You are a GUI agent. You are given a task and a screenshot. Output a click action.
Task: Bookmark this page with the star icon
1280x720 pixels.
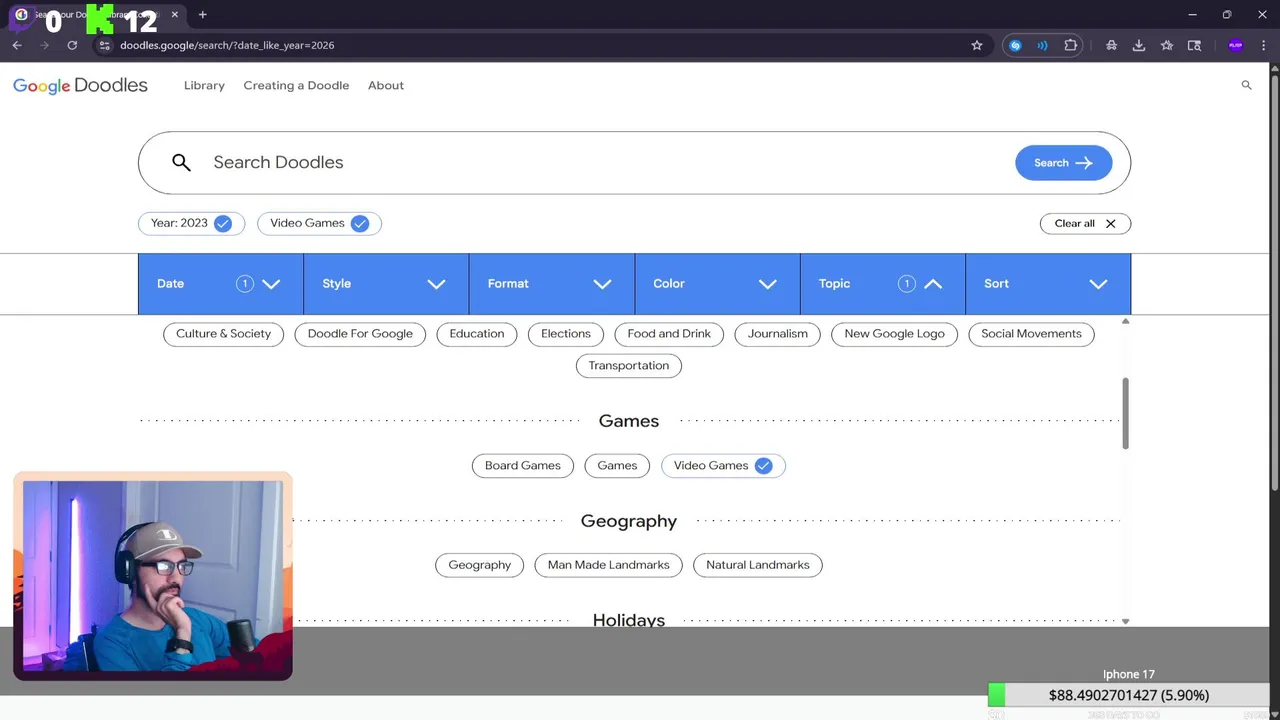[977, 45]
